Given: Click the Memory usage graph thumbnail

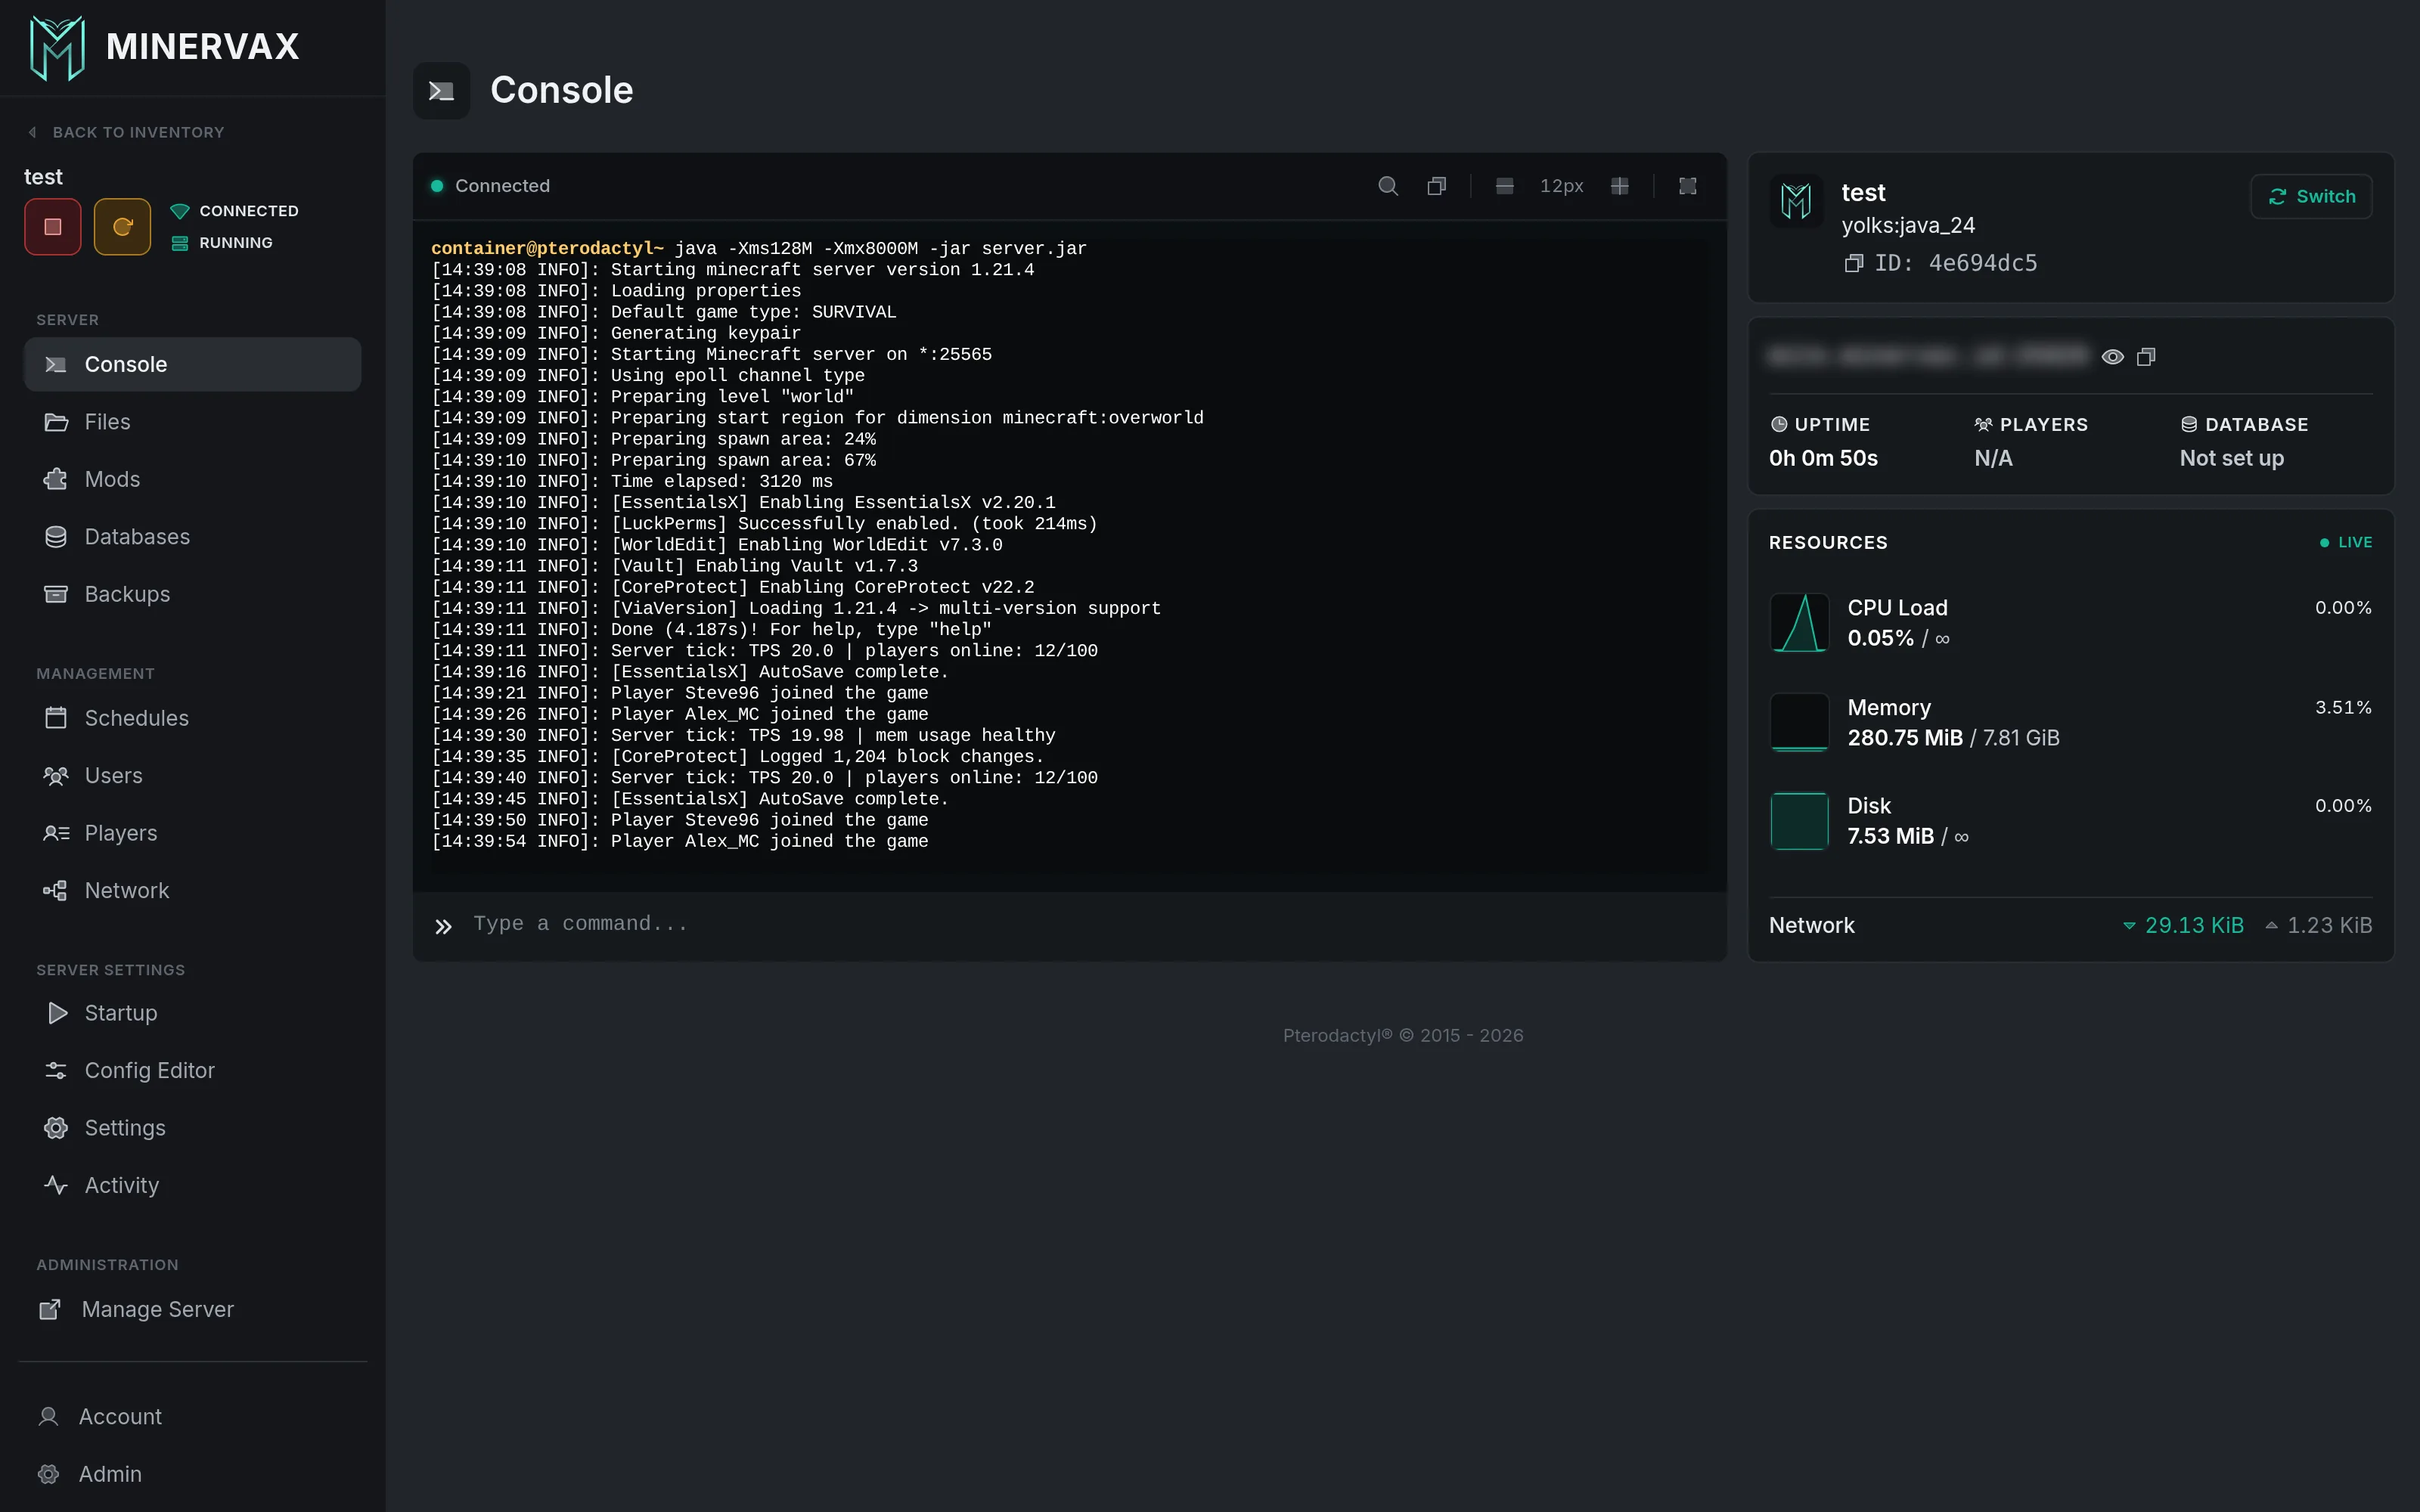Looking at the screenshot, I should [x=1799, y=722].
